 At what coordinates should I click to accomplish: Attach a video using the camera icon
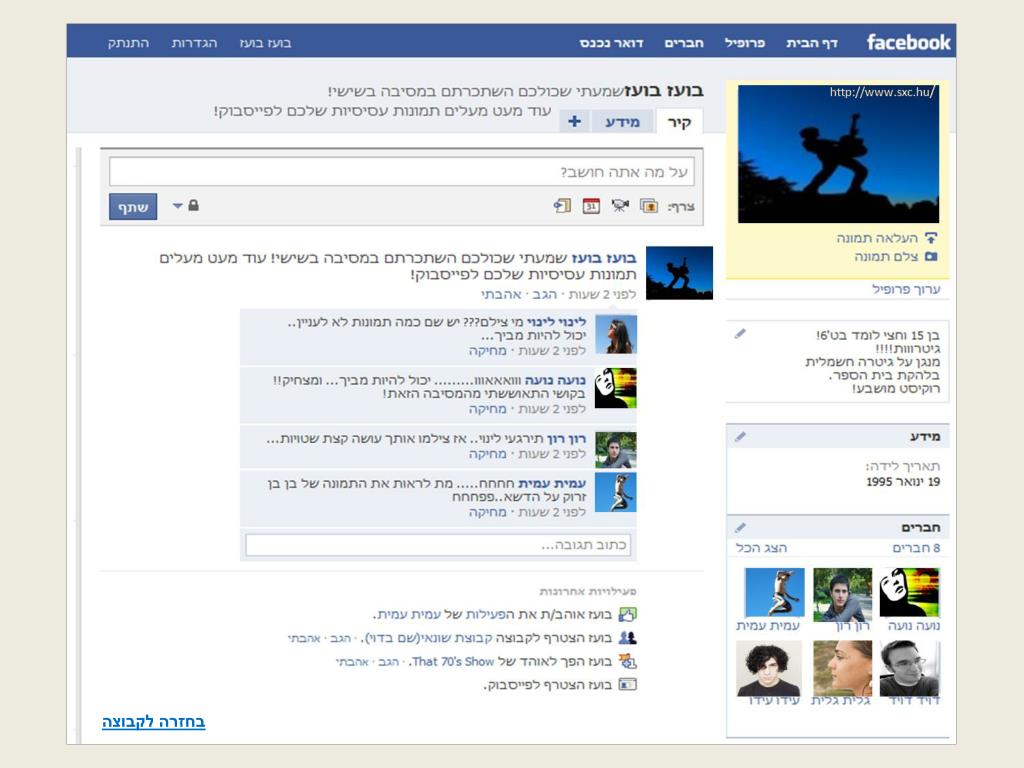tap(620, 206)
